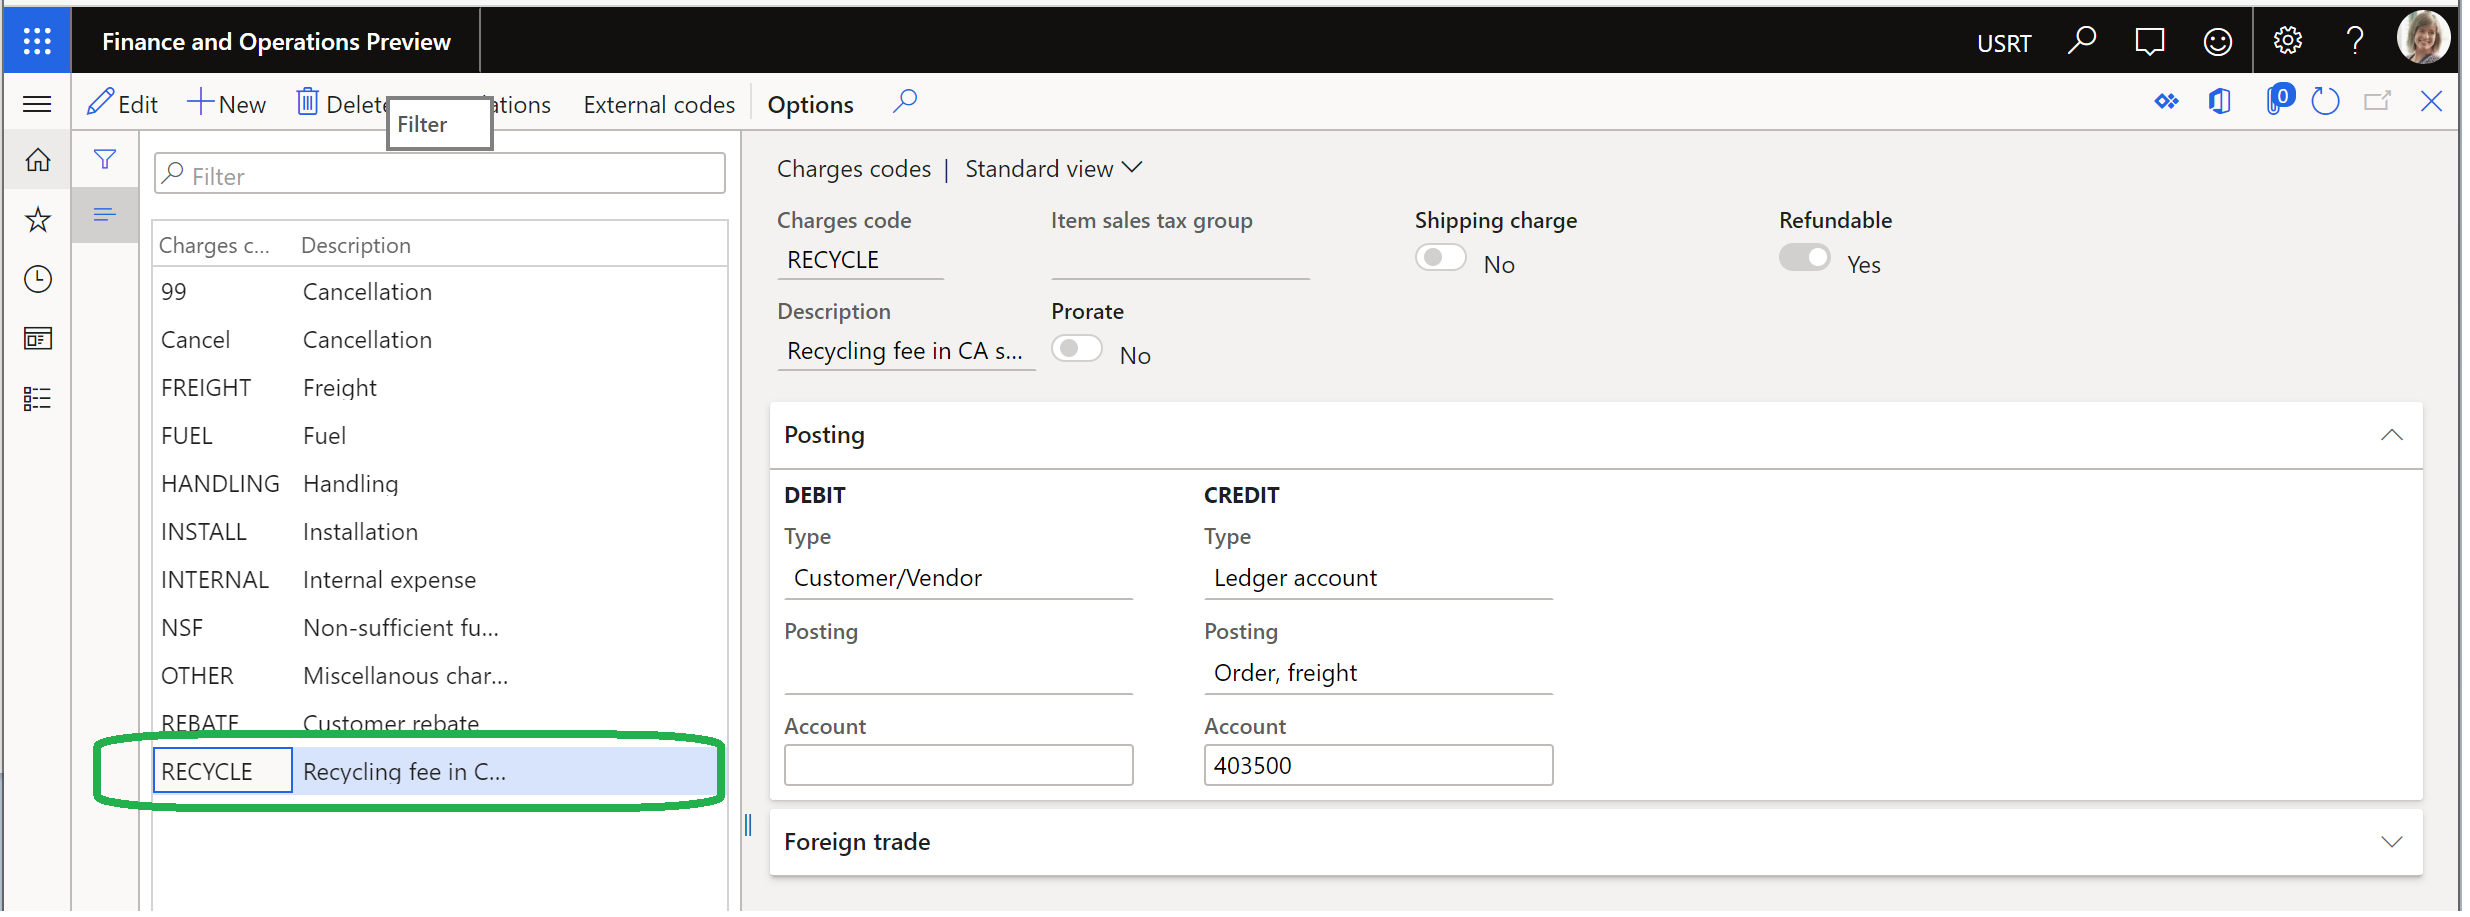Click the Edit button with pencil icon
This screenshot has width=2470, height=917.
[x=122, y=103]
